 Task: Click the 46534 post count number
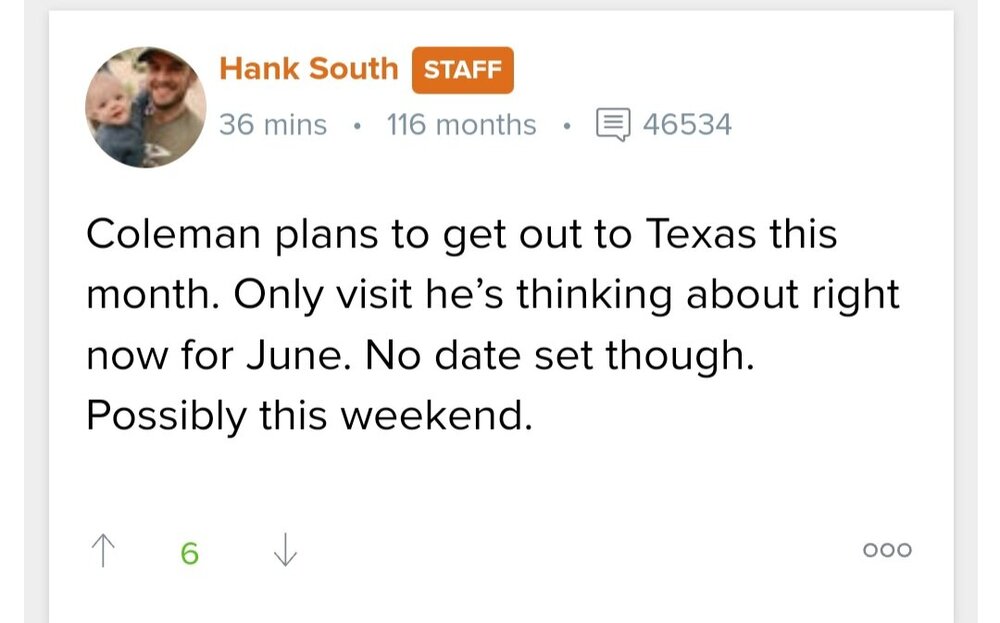click(x=687, y=125)
